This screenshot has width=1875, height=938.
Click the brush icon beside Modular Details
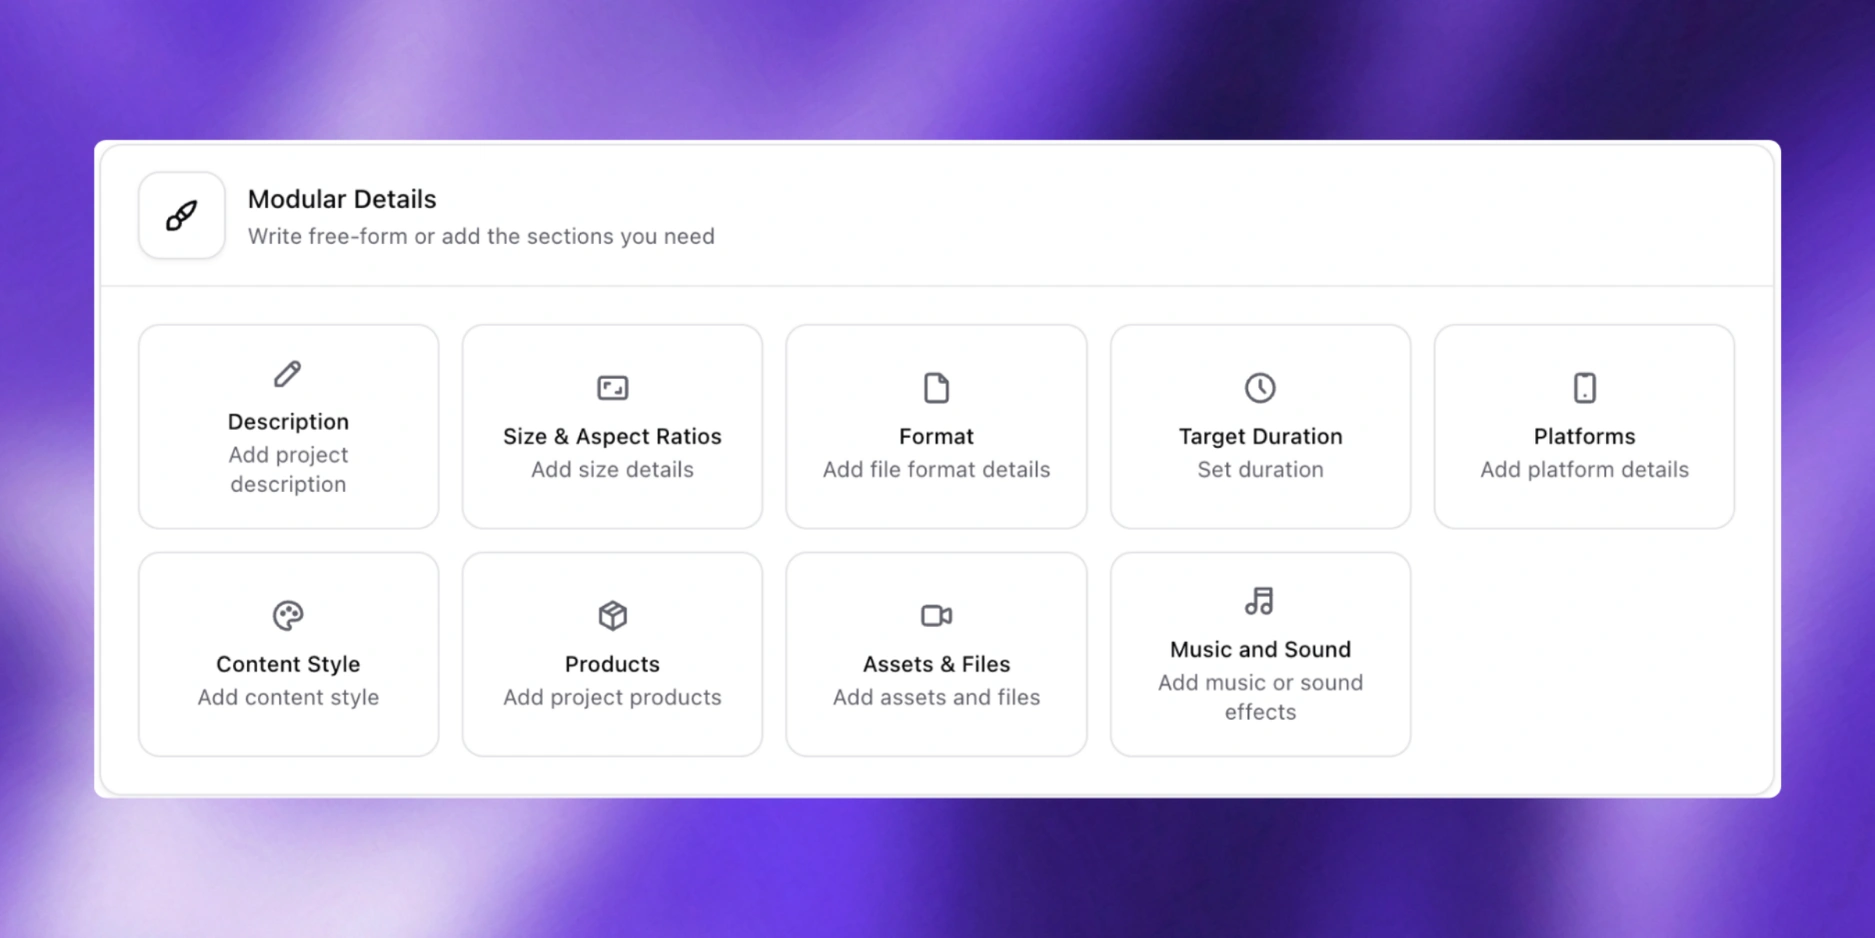tap(181, 215)
